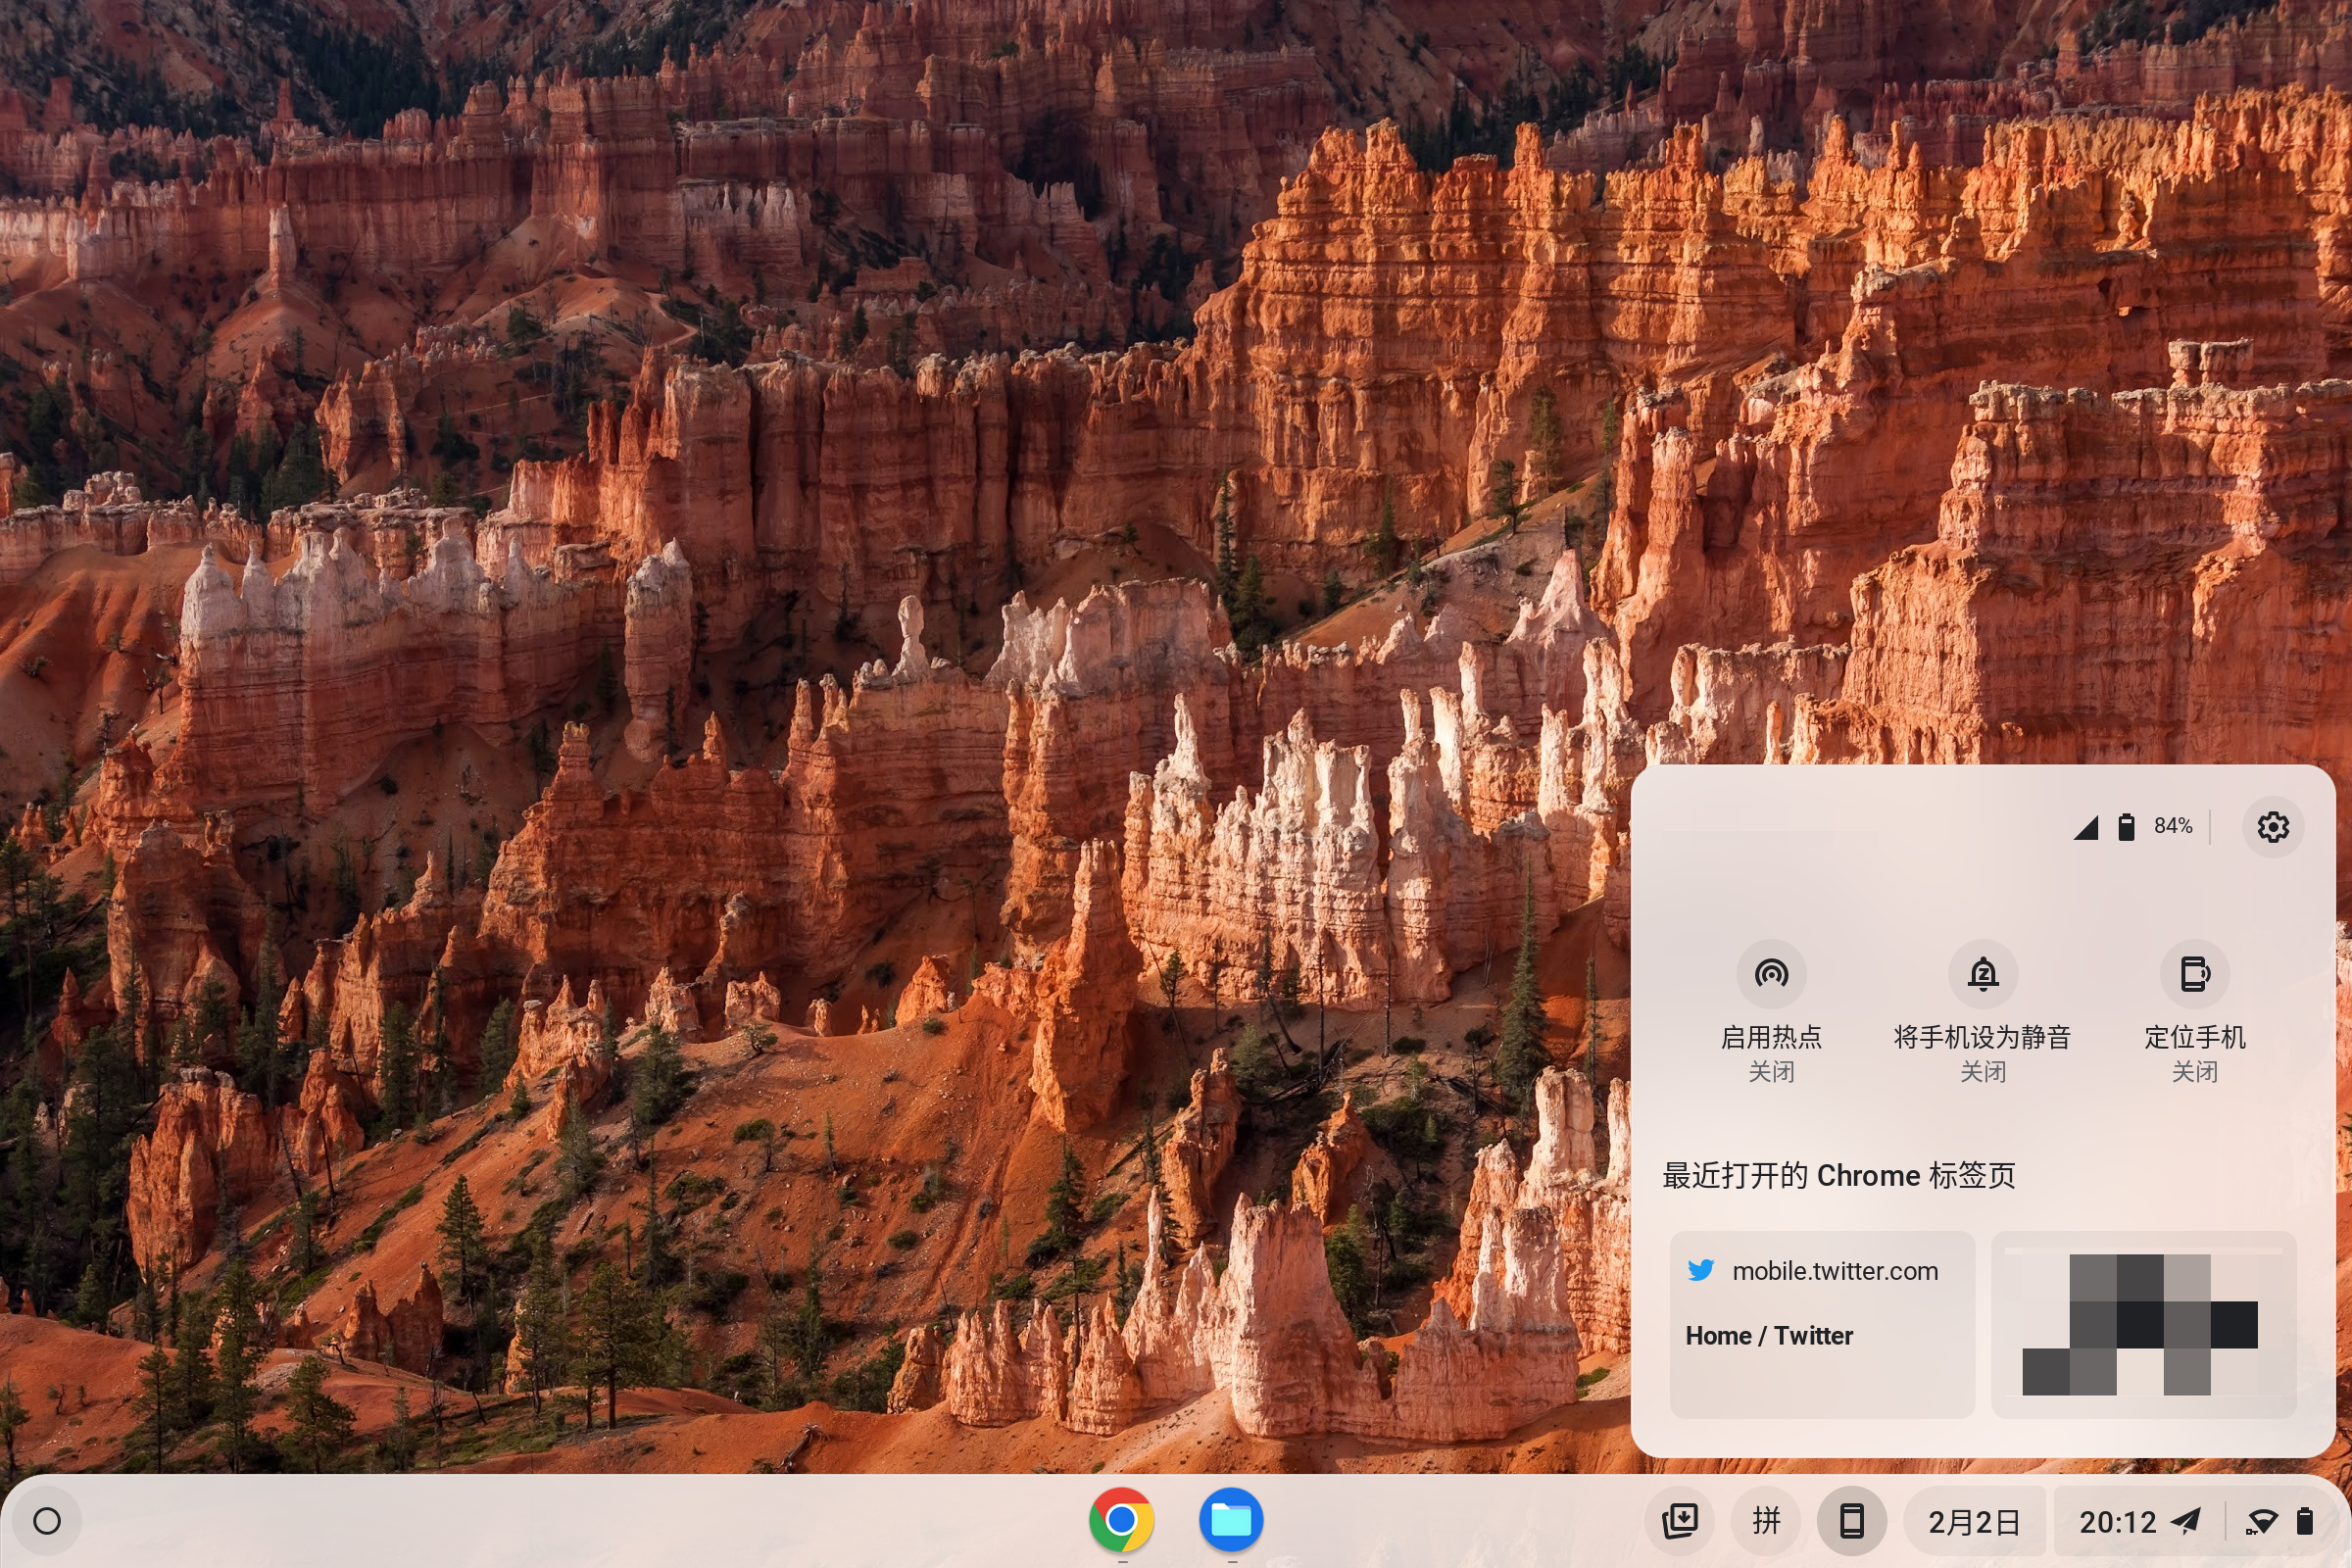Open the app launcher from the shelf
The width and height of the screenshot is (2352, 1568).
point(49,1521)
